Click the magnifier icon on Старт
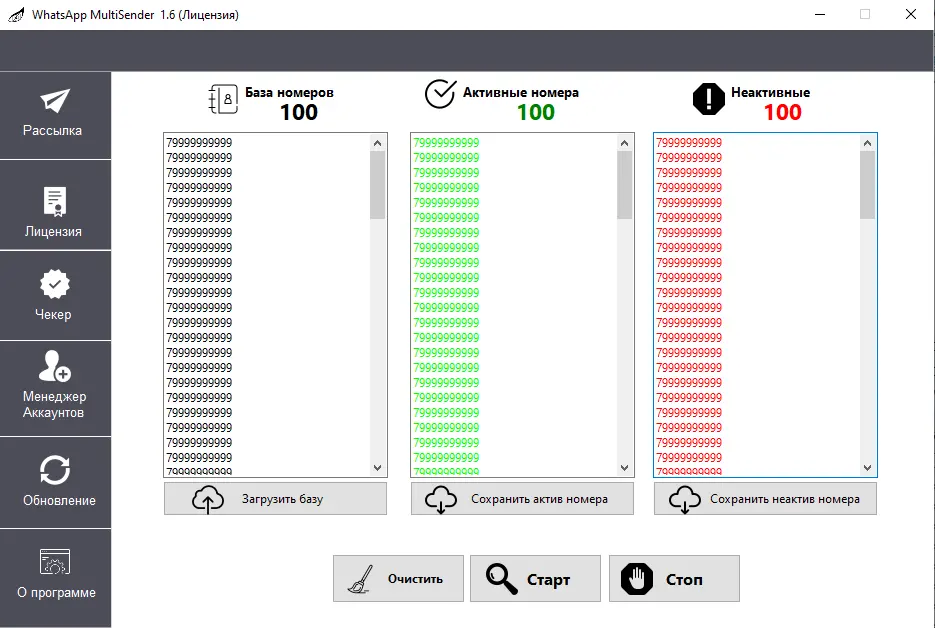The width and height of the screenshot is (935, 628). 501,579
